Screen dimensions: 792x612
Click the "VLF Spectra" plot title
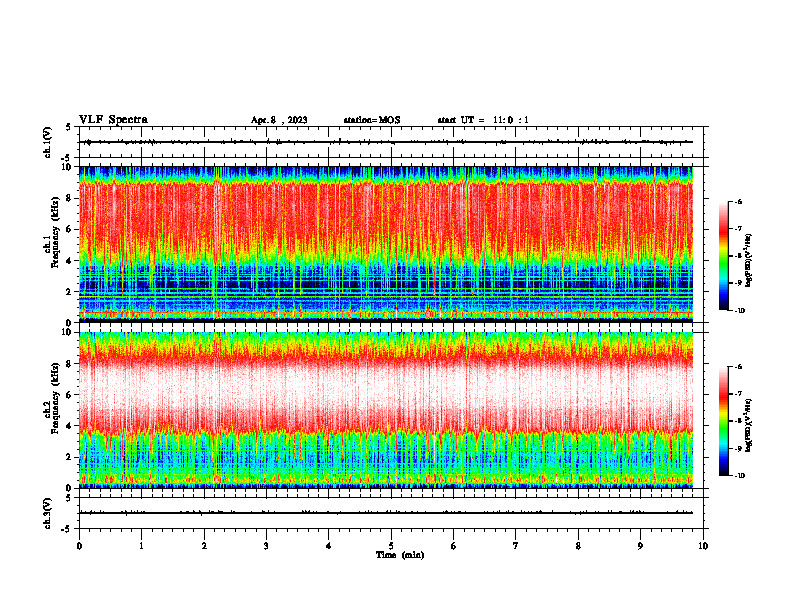pyautogui.click(x=113, y=120)
